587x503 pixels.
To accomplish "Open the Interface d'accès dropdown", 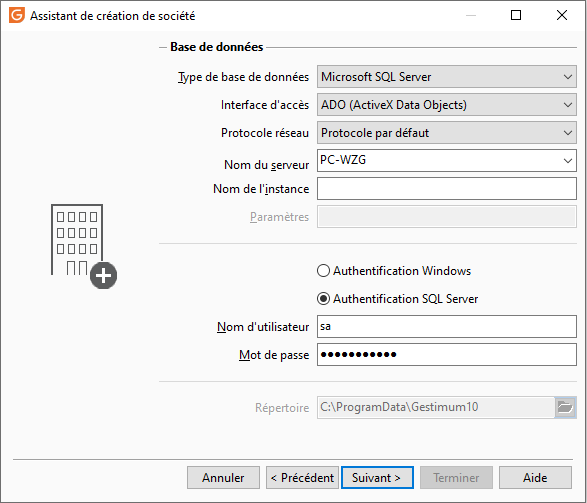I will [x=447, y=105].
